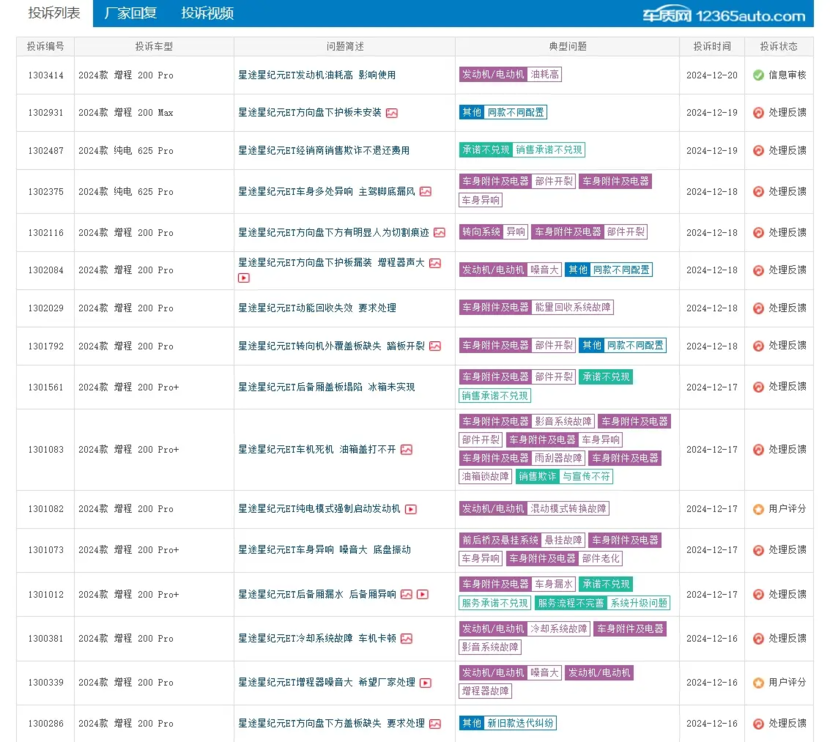
Task: Play video icon for complaint 1301082
Action: [x=411, y=509]
